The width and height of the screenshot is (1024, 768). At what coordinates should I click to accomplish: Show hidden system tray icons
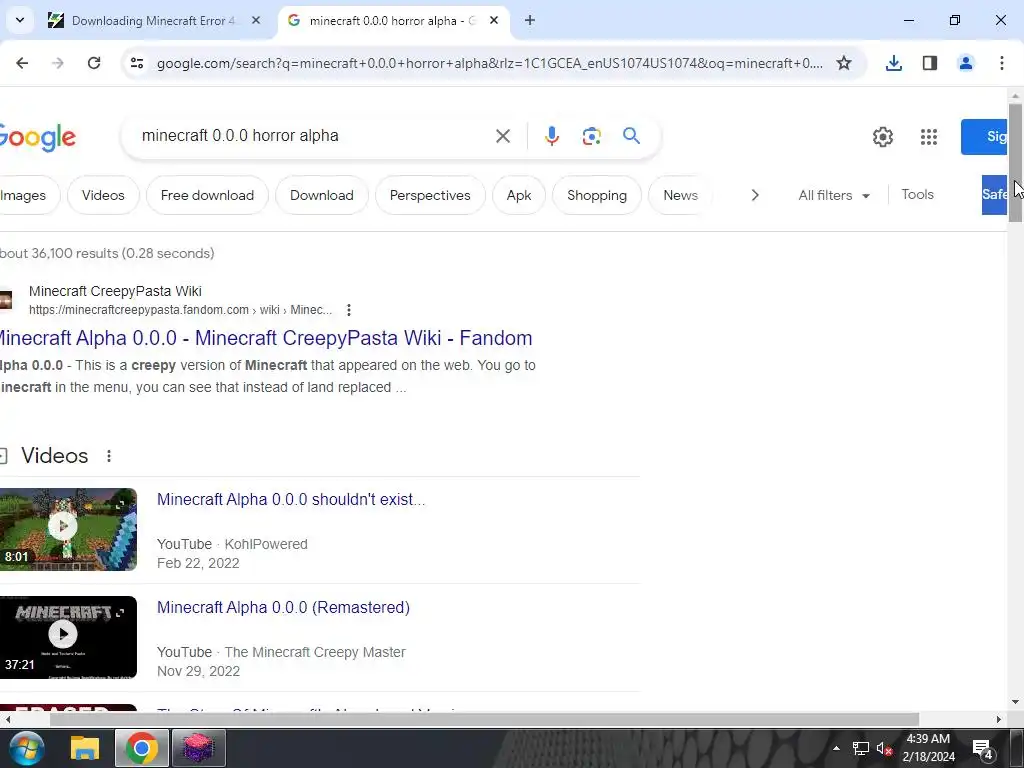click(836, 748)
